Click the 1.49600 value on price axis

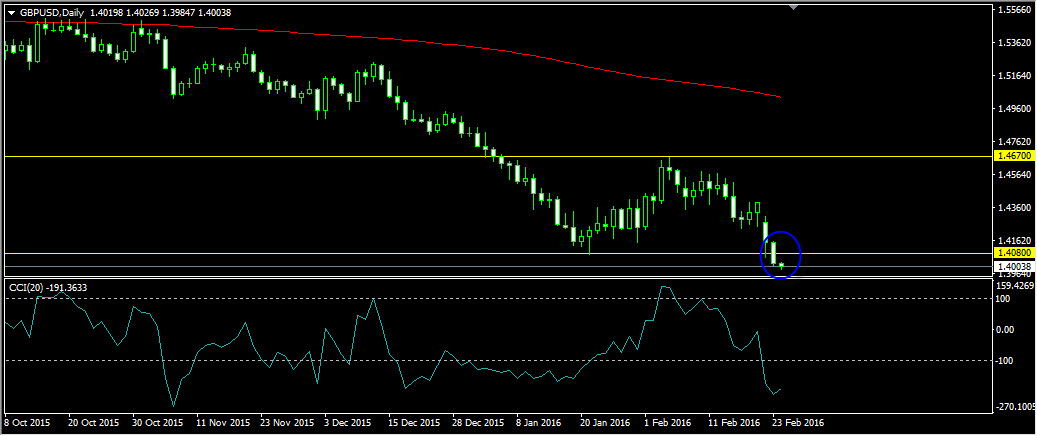pyautogui.click(x=1014, y=109)
